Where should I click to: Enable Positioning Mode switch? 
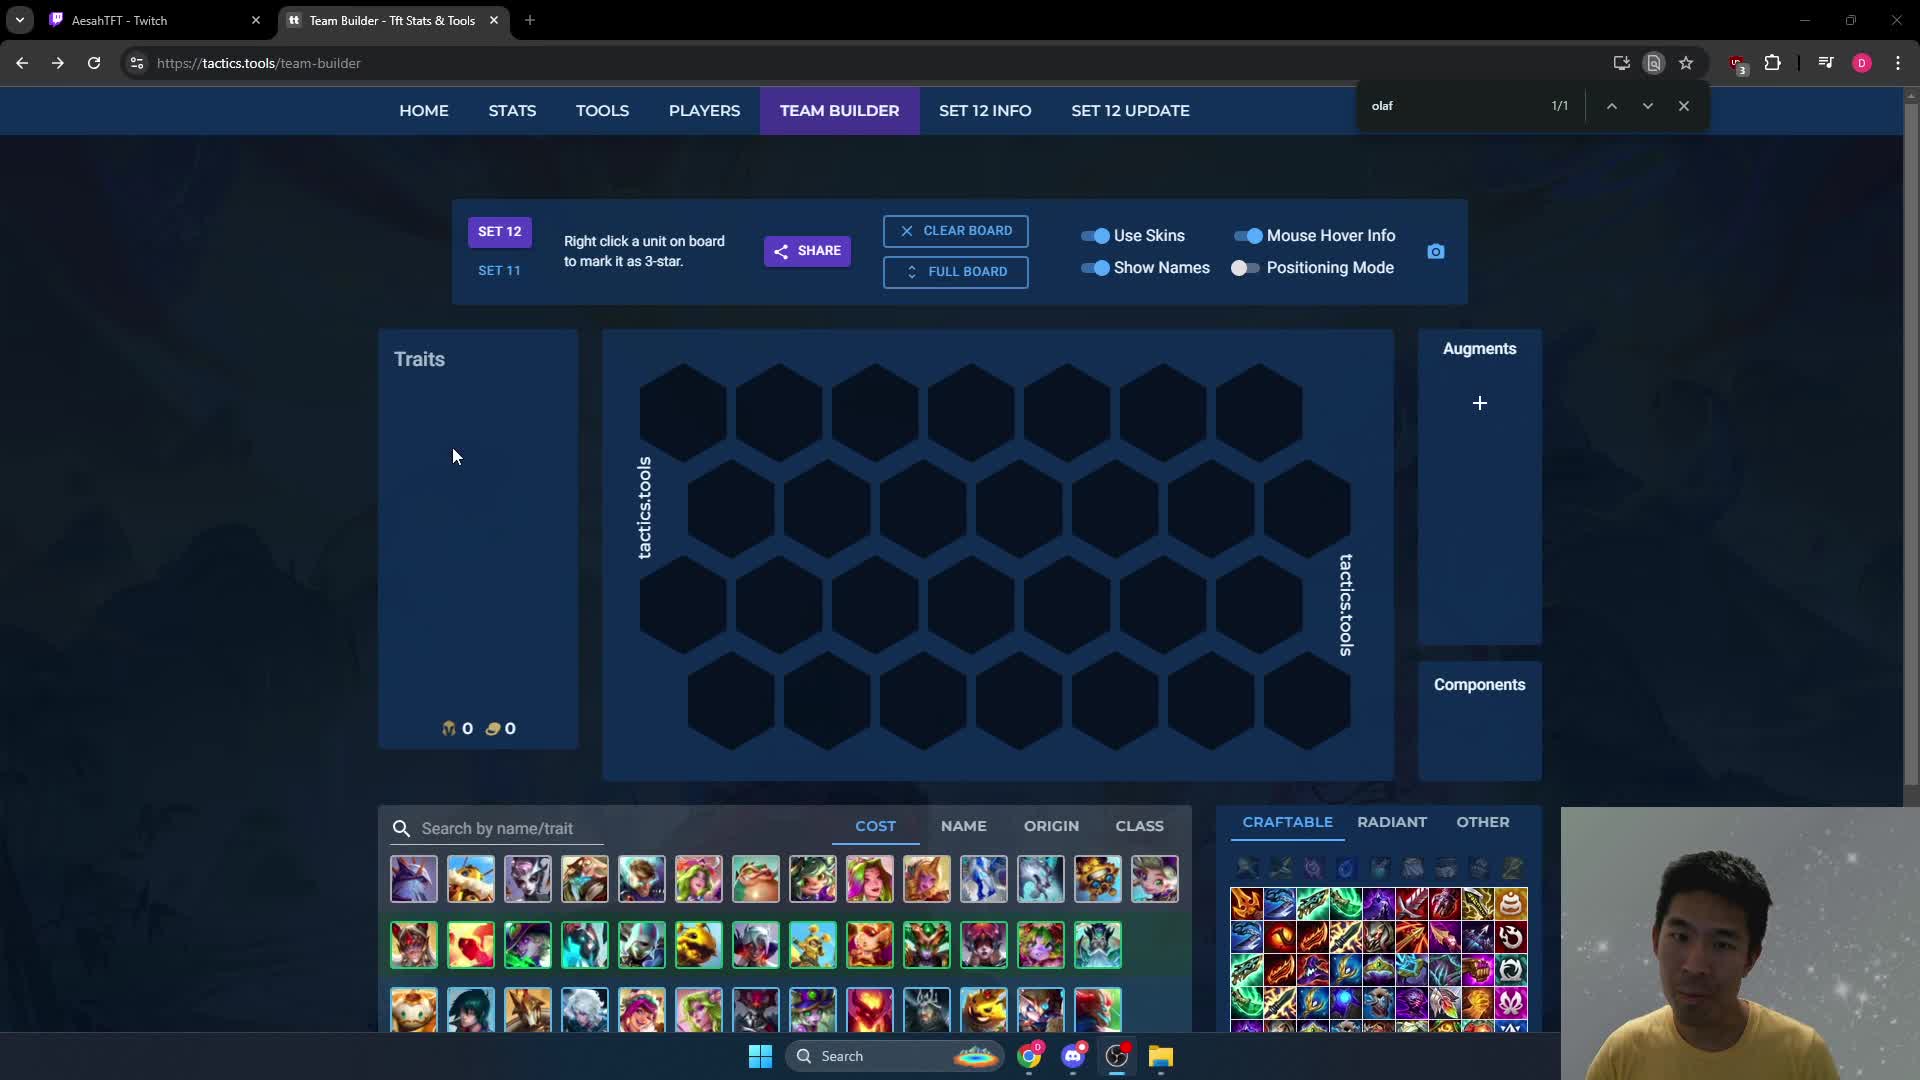point(1245,268)
